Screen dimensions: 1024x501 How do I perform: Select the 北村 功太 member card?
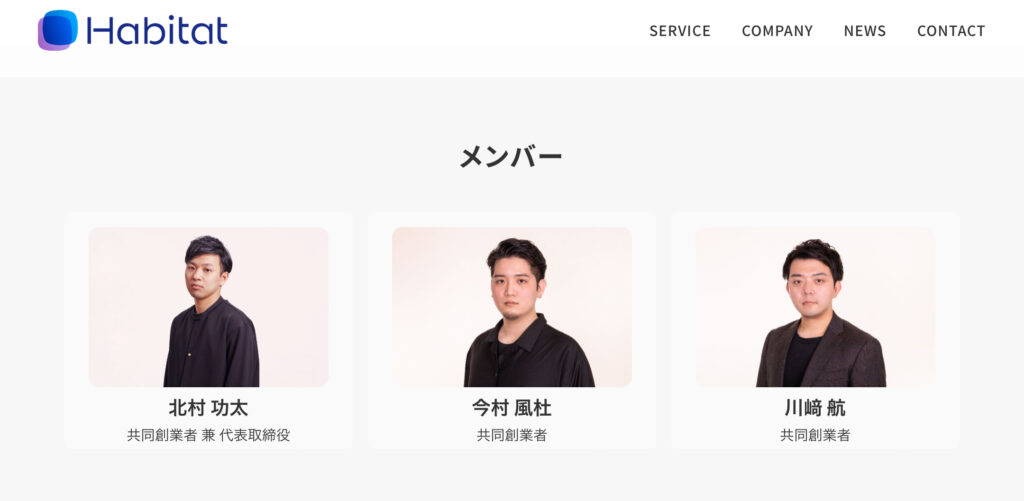(208, 330)
